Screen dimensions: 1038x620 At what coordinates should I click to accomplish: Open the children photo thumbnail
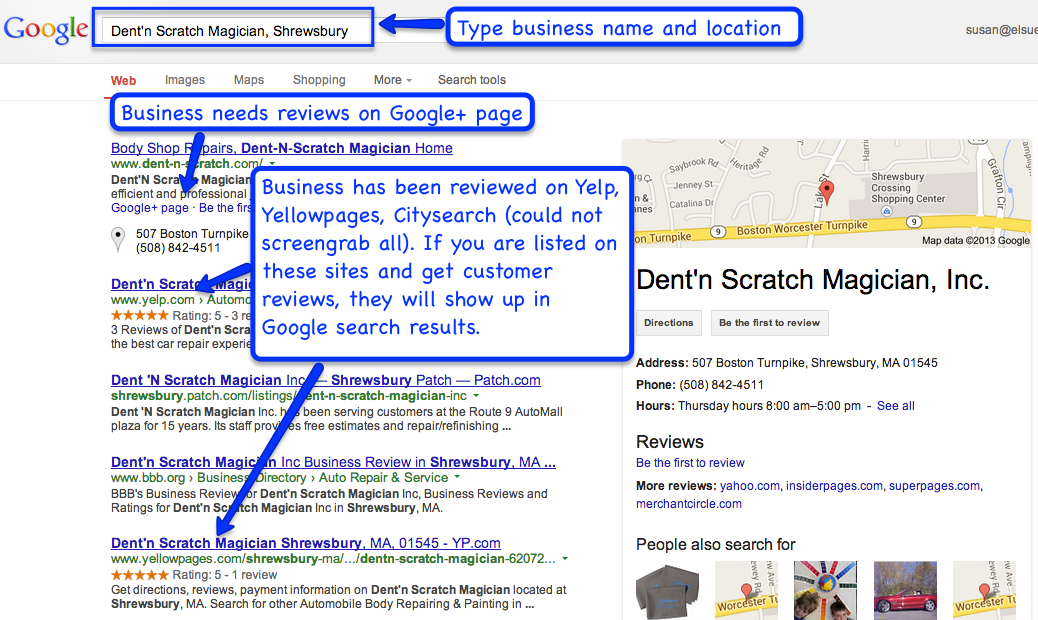click(826, 590)
